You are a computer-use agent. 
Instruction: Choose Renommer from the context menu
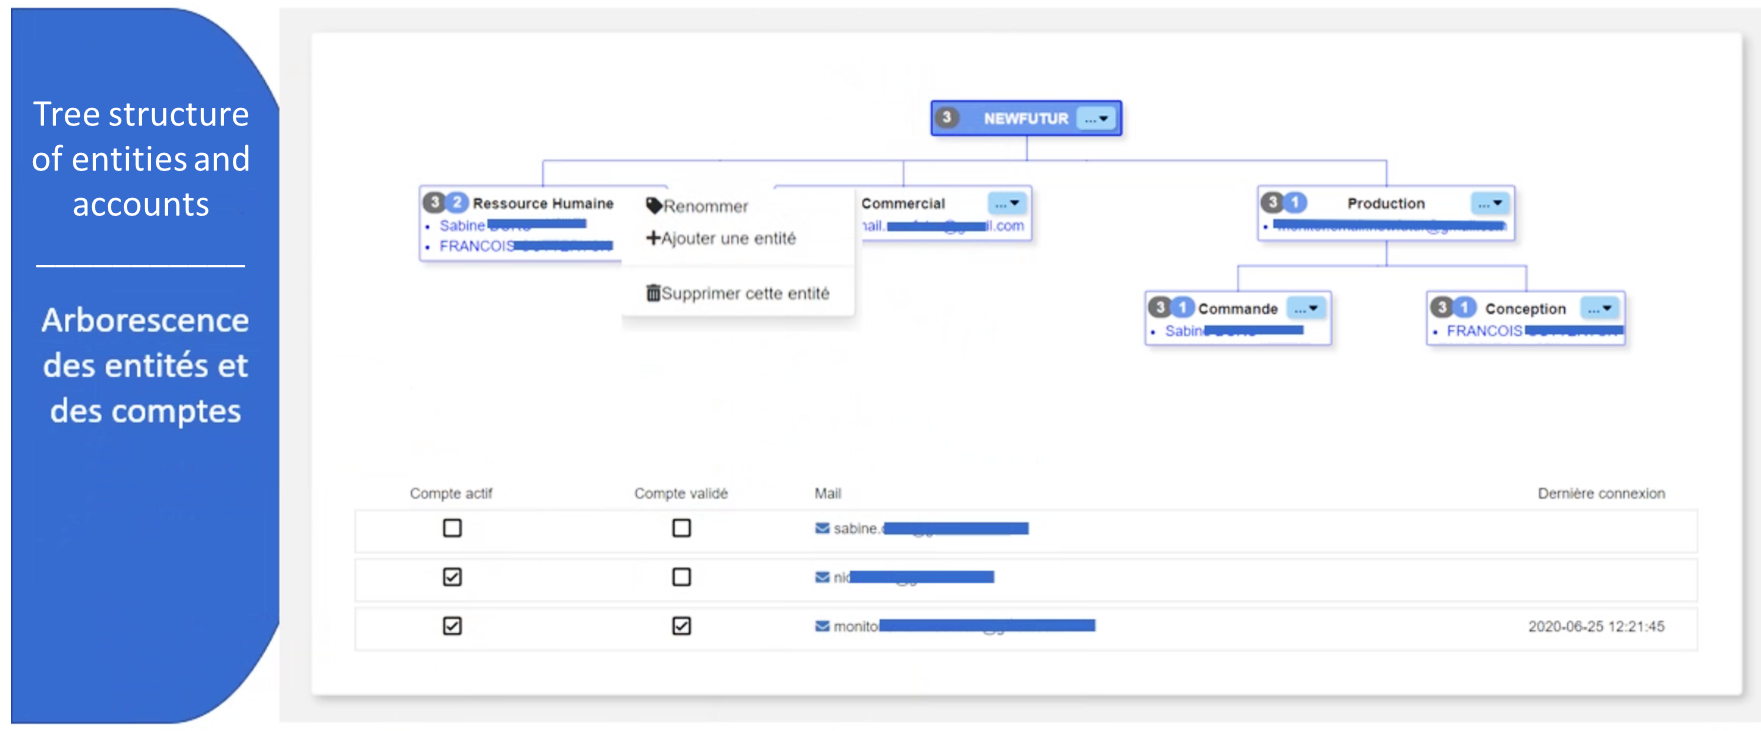tap(705, 206)
